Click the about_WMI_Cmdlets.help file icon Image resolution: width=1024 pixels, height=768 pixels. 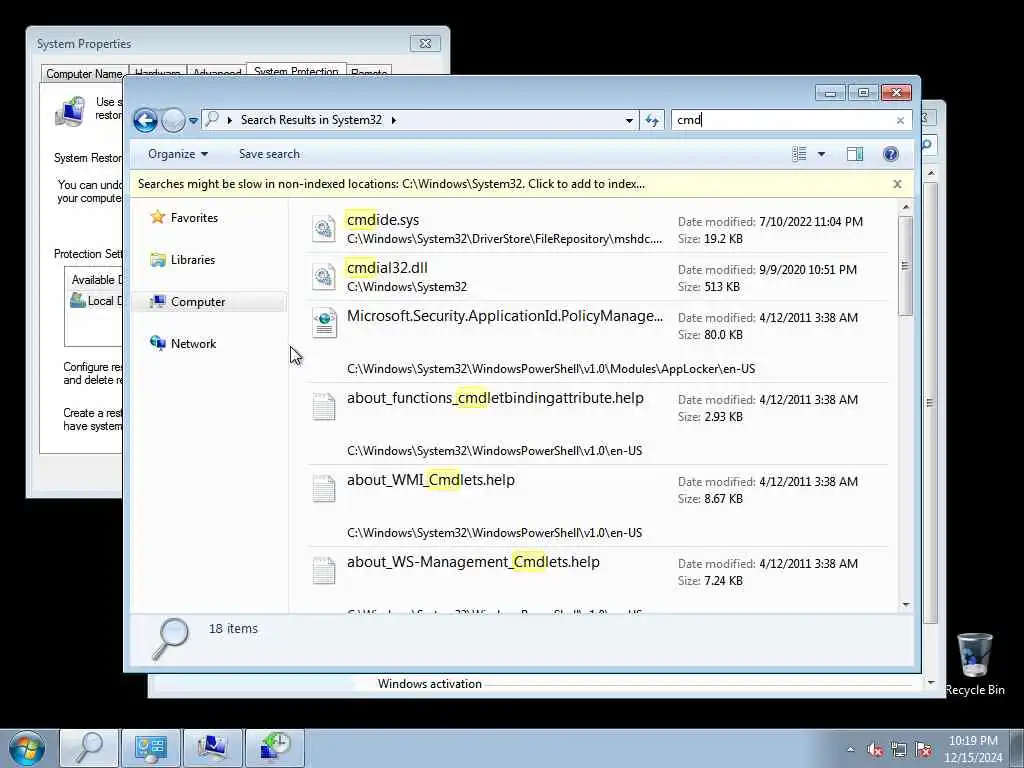click(324, 488)
